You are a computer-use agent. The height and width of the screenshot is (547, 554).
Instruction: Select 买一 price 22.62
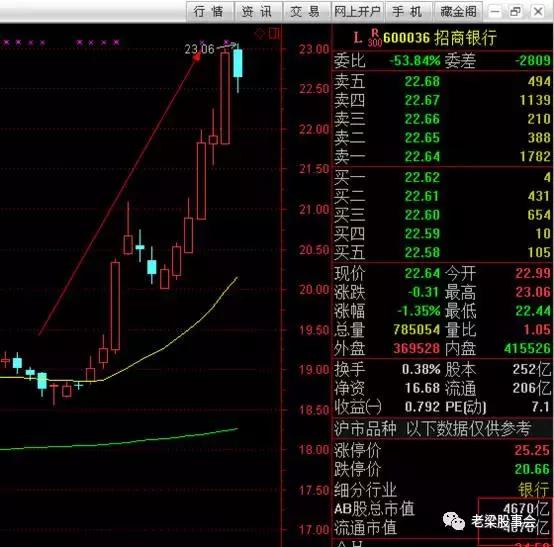pyautogui.click(x=422, y=177)
